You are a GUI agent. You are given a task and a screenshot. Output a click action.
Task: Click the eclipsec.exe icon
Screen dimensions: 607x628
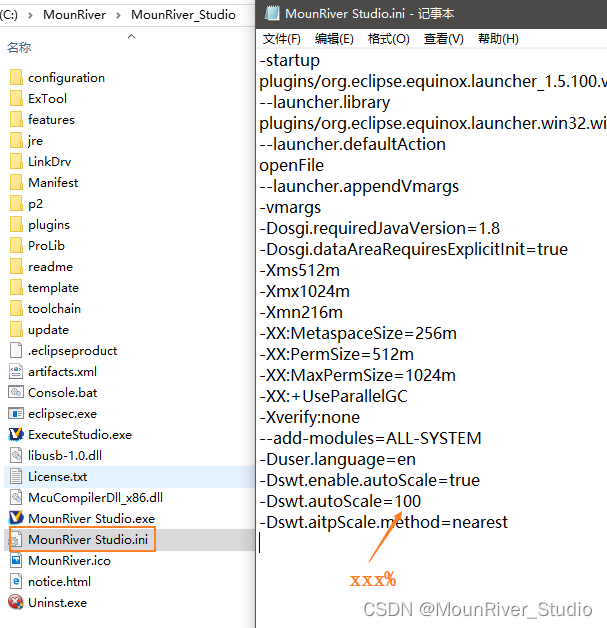pyautogui.click(x=16, y=413)
